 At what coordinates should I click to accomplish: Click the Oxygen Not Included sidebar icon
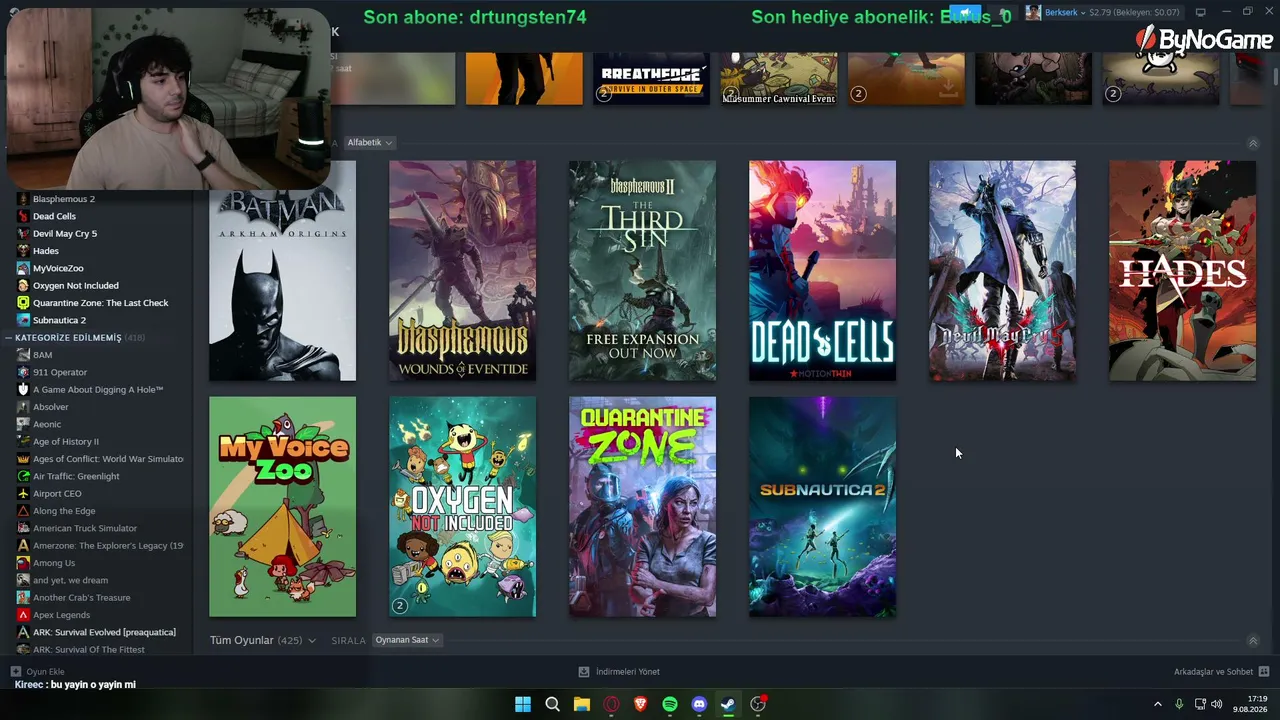coord(23,285)
